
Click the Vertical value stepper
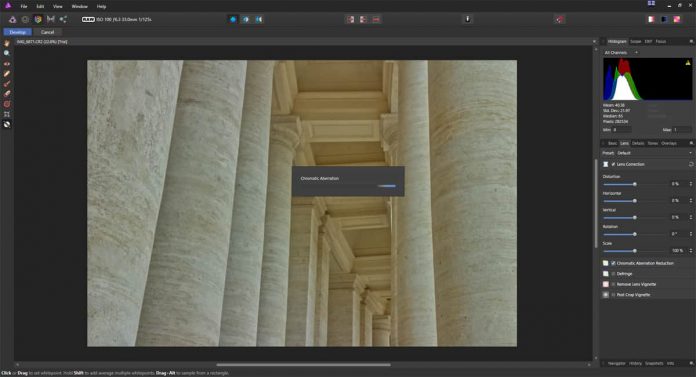[x=690, y=218]
